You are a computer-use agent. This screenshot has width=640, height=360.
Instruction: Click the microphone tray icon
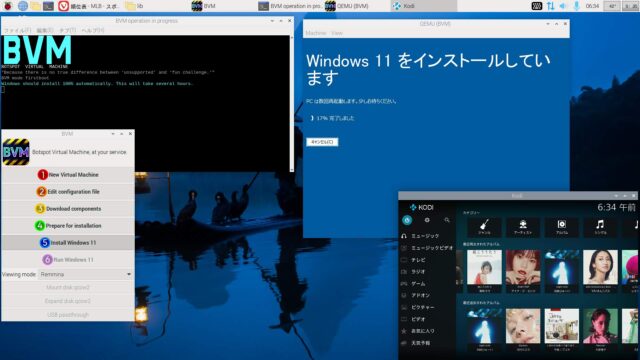click(576, 6)
